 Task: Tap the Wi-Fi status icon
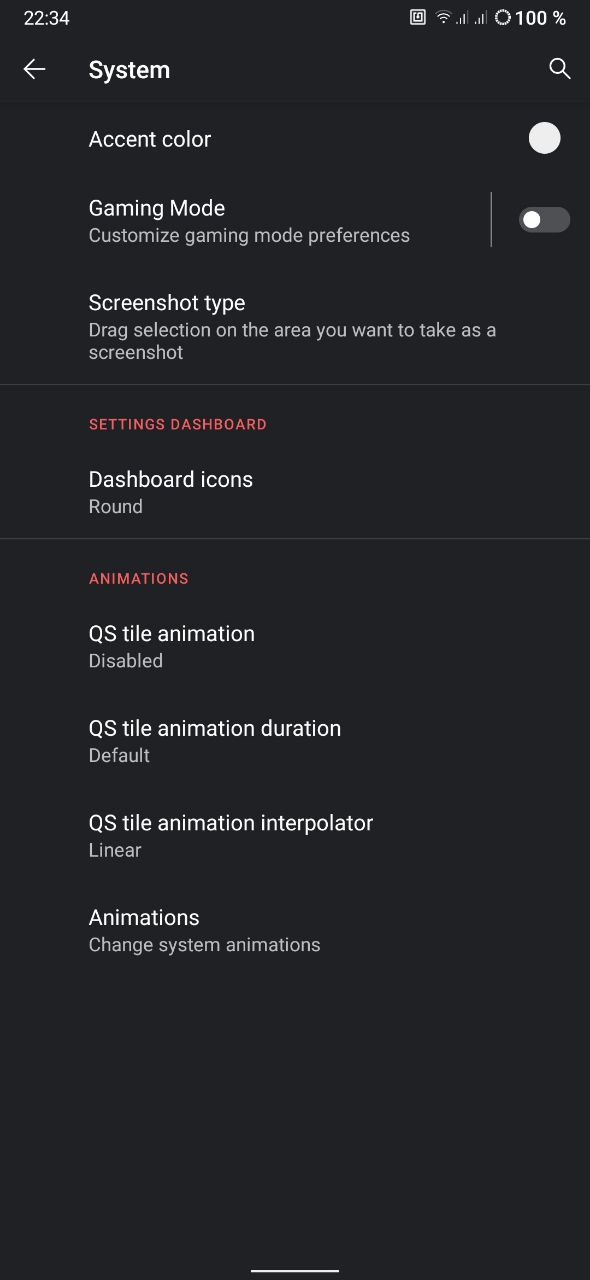tap(443, 18)
